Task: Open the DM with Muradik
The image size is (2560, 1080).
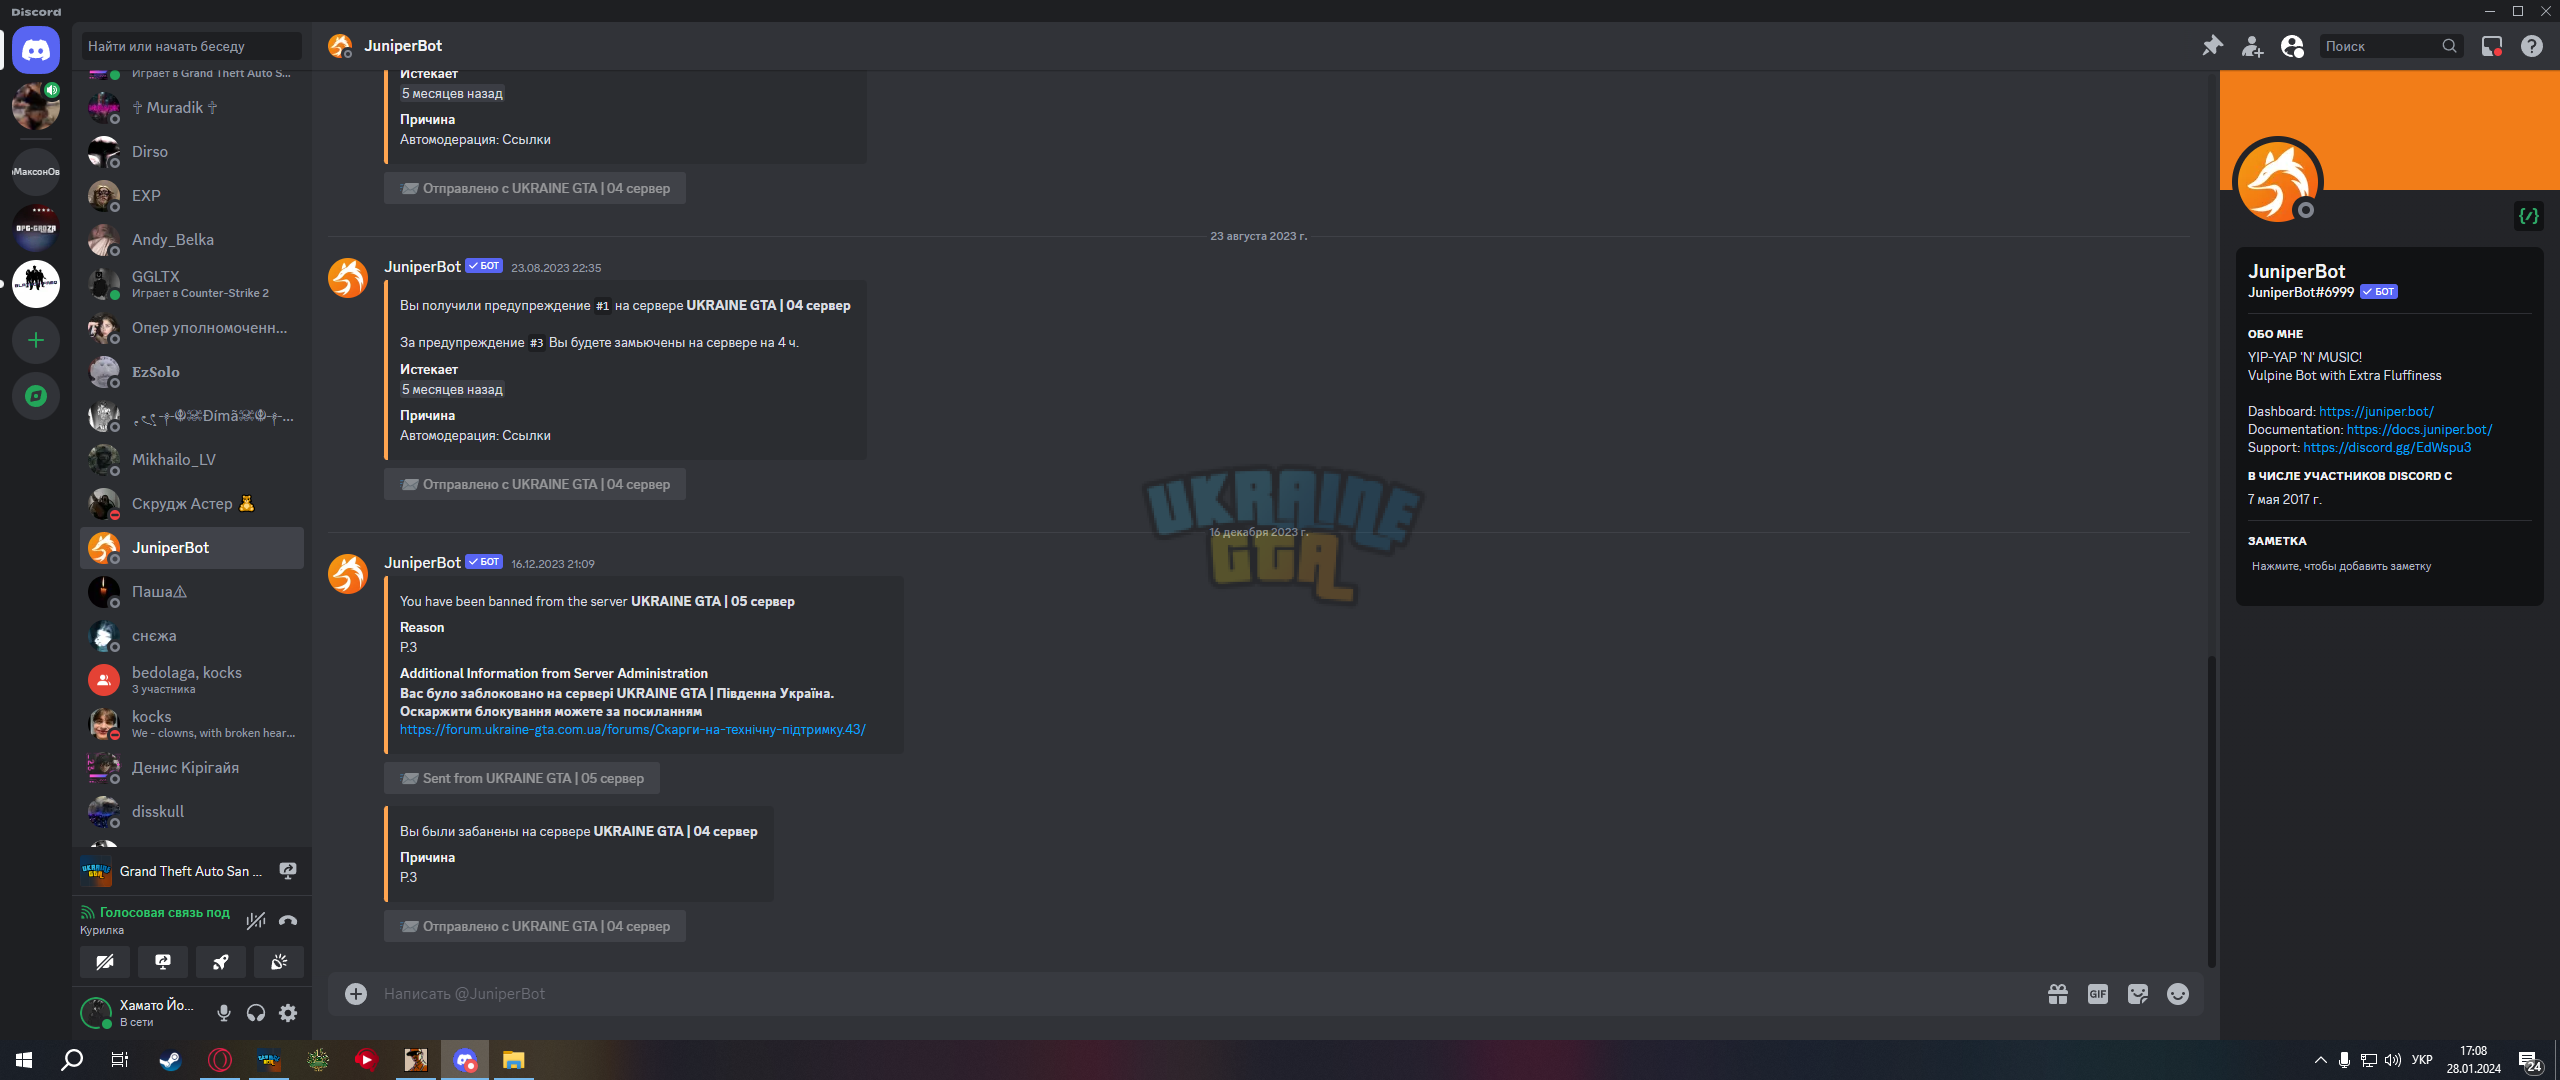Action: tap(192, 108)
